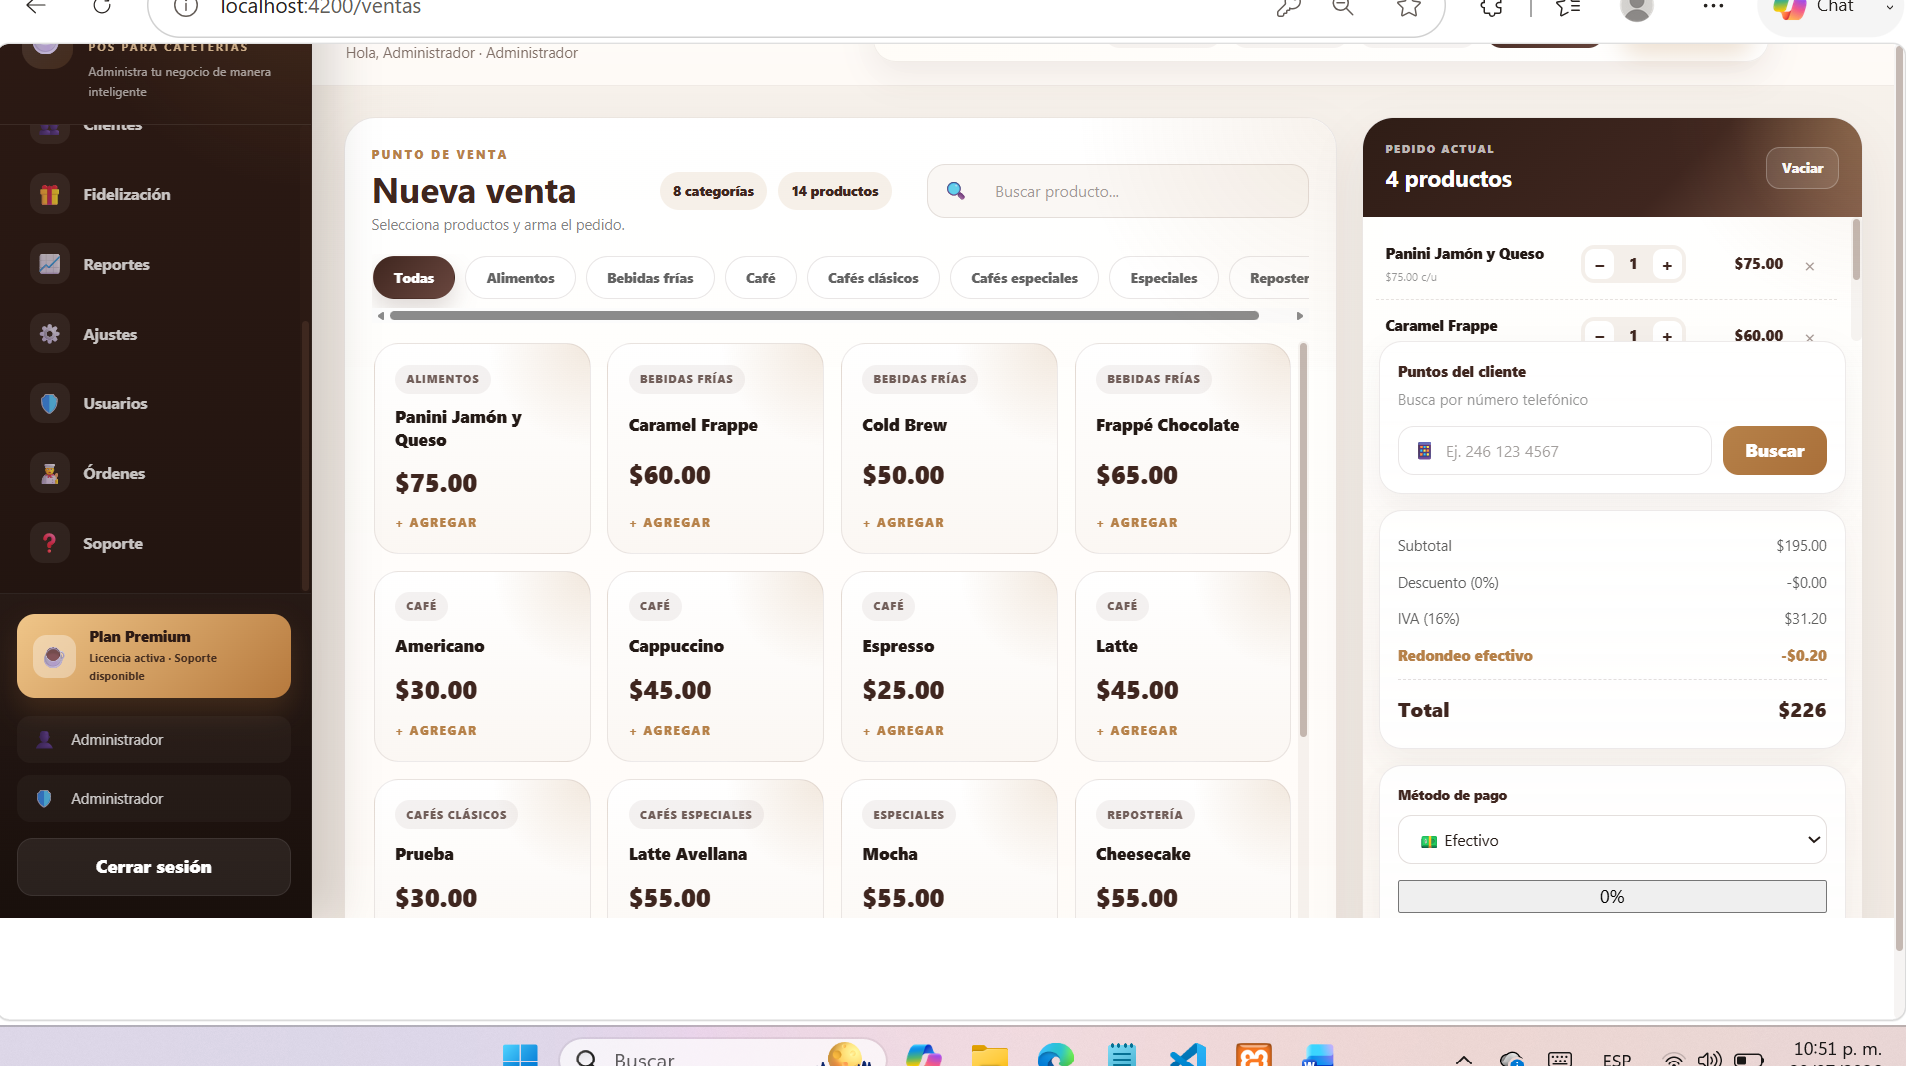Click the Vaciar order button
1906x1066 pixels.
click(x=1802, y=168)
